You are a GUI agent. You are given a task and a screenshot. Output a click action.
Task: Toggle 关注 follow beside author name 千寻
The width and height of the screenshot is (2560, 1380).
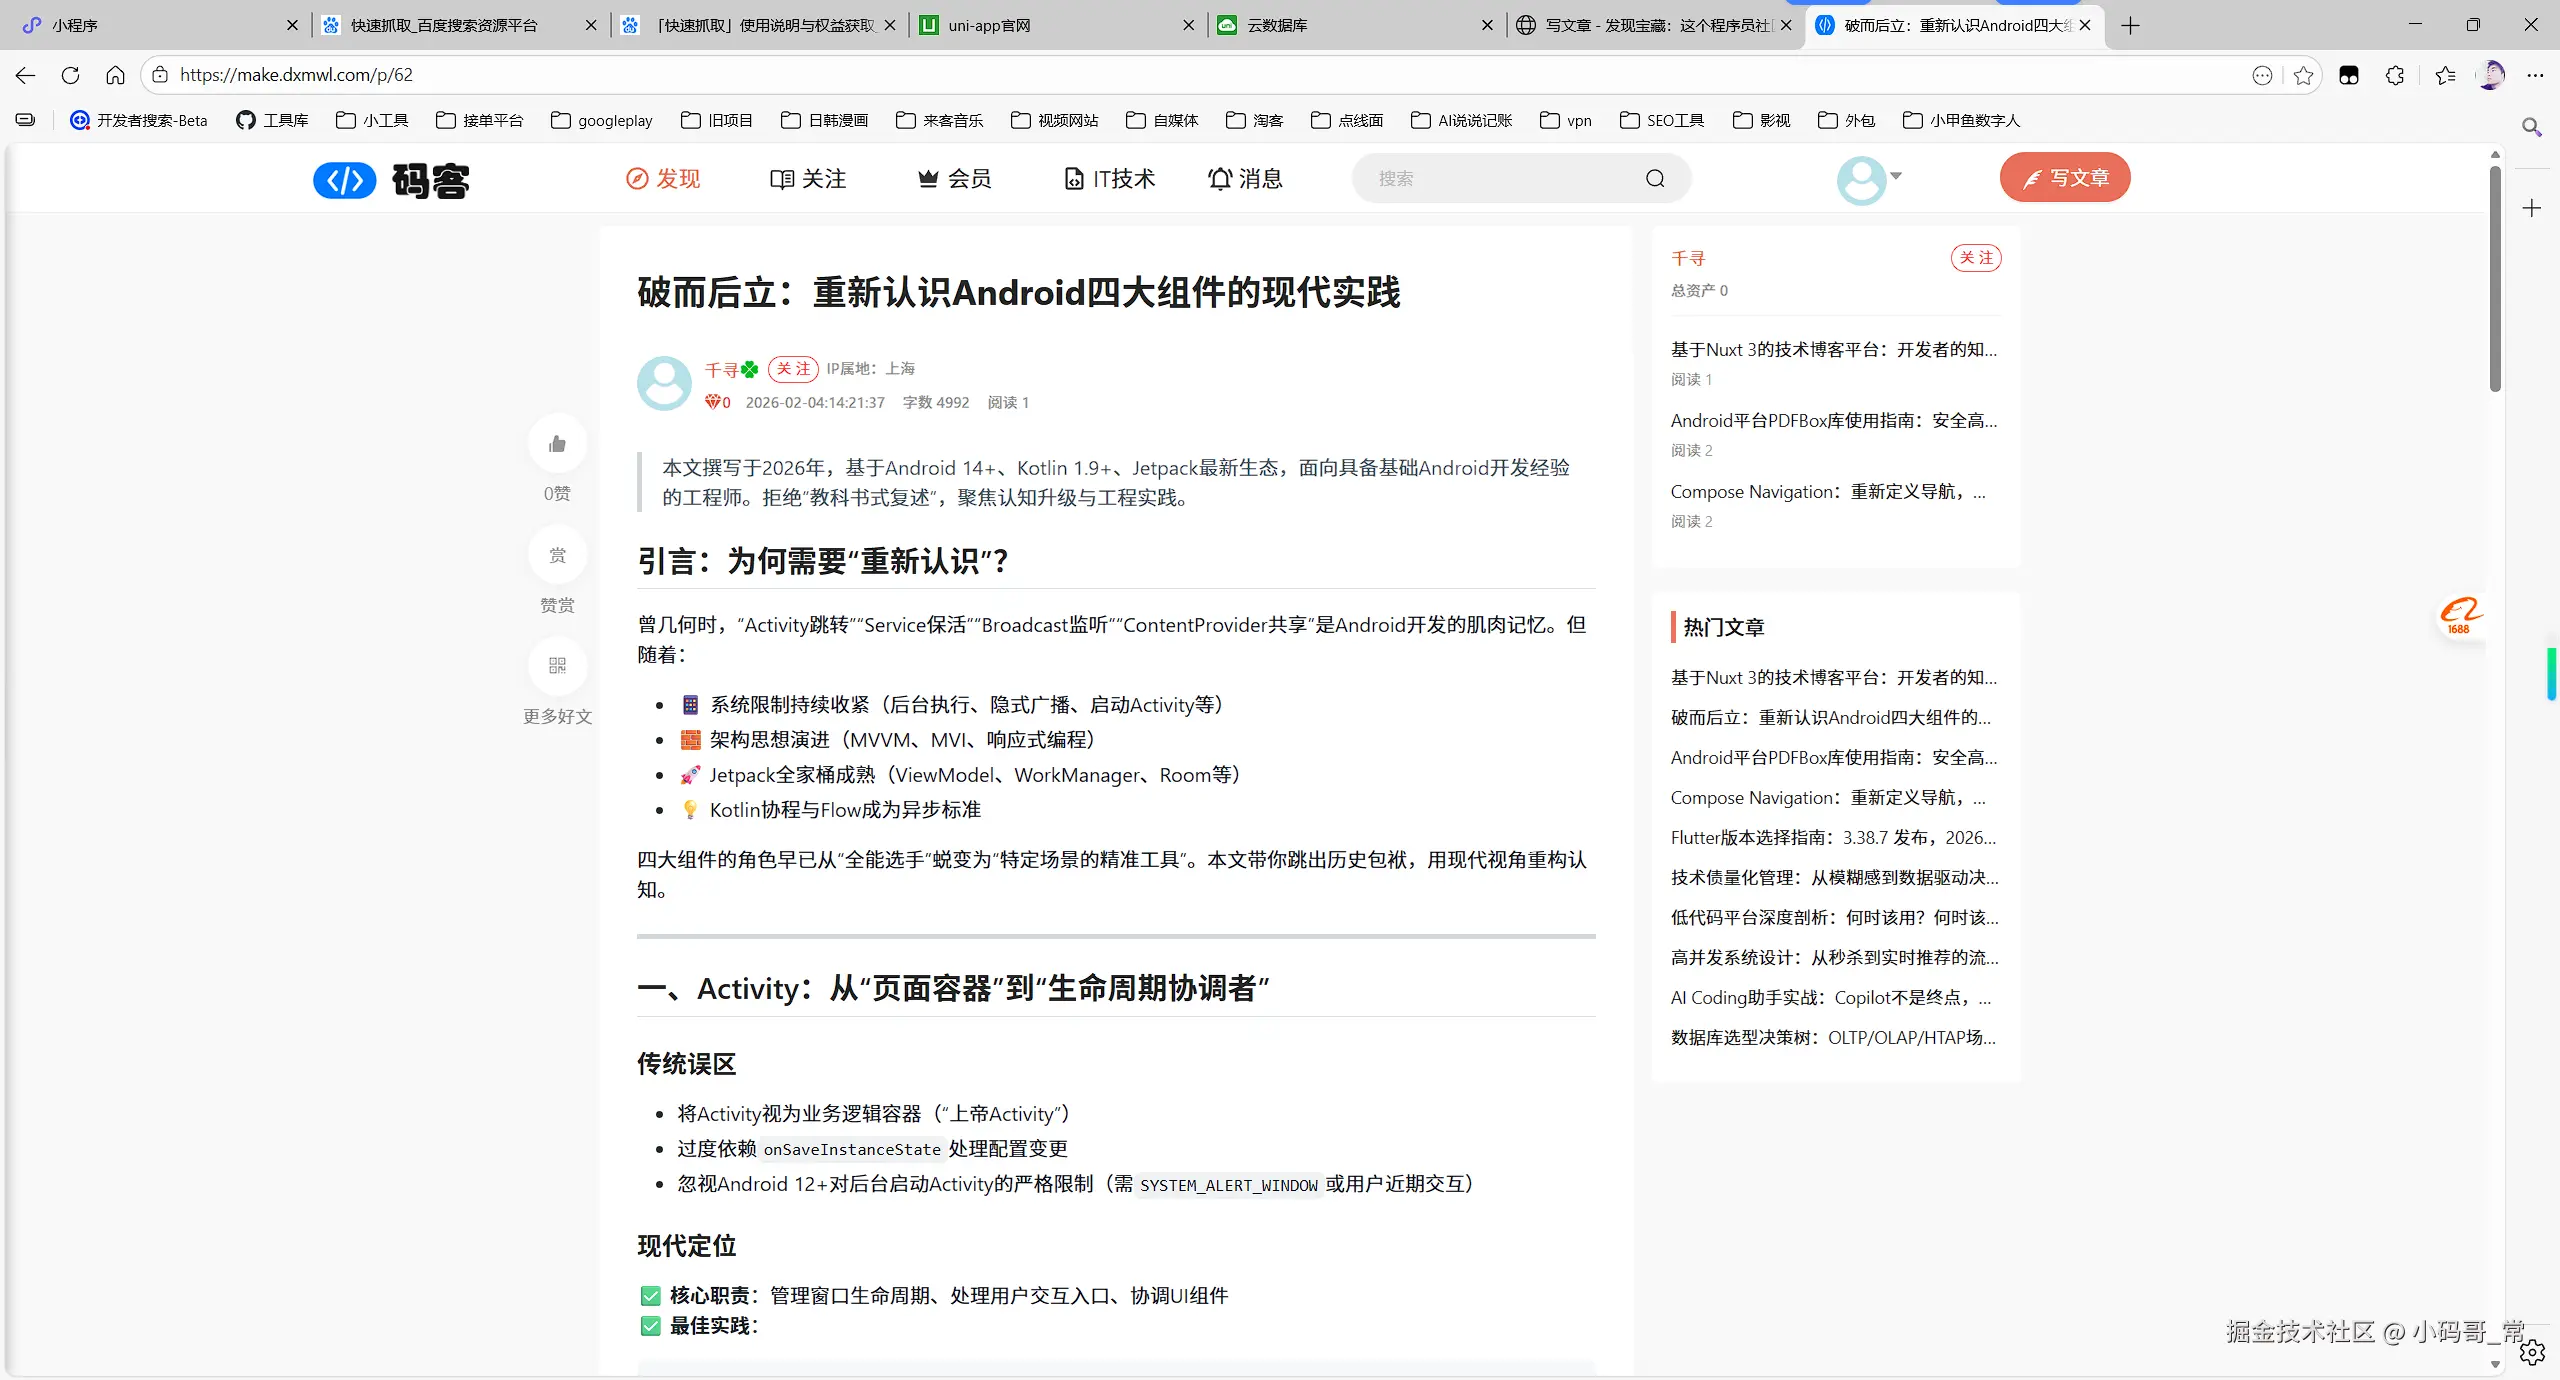coord(793,369)
